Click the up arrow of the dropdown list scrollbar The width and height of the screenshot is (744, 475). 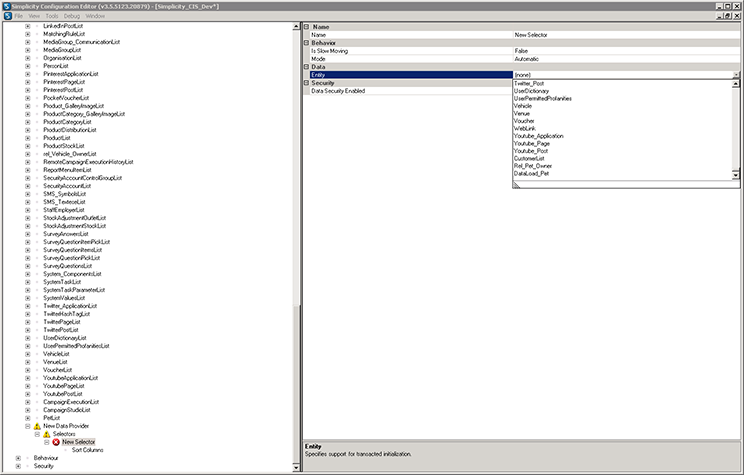[735, 84]
